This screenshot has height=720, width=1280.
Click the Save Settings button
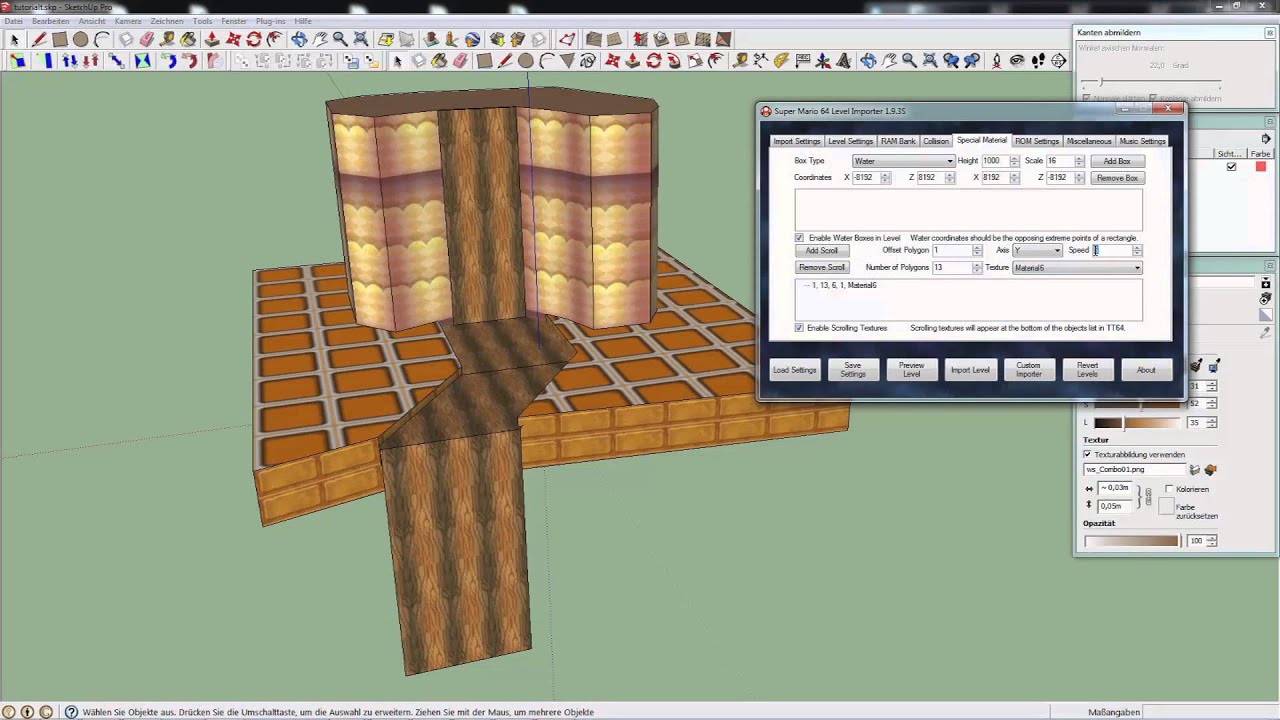coord(853,369)
